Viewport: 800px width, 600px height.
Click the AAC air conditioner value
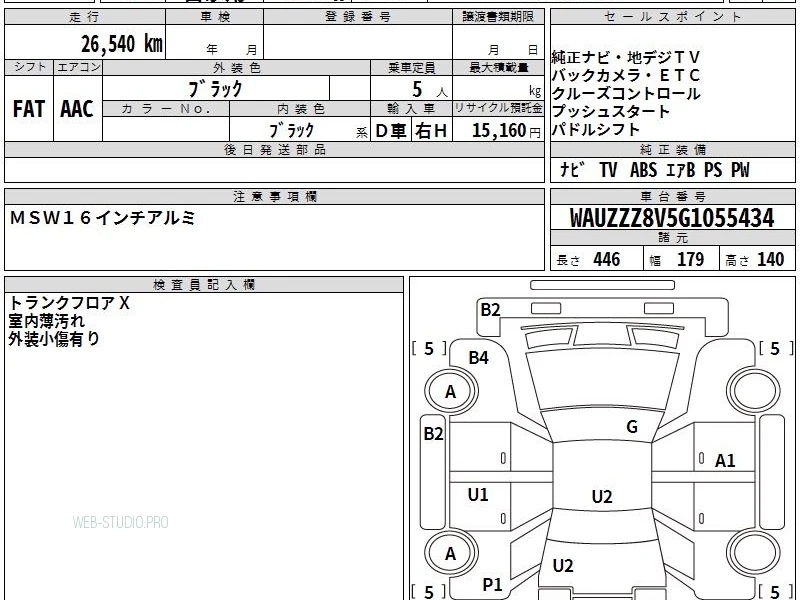[x=77, y=109]
